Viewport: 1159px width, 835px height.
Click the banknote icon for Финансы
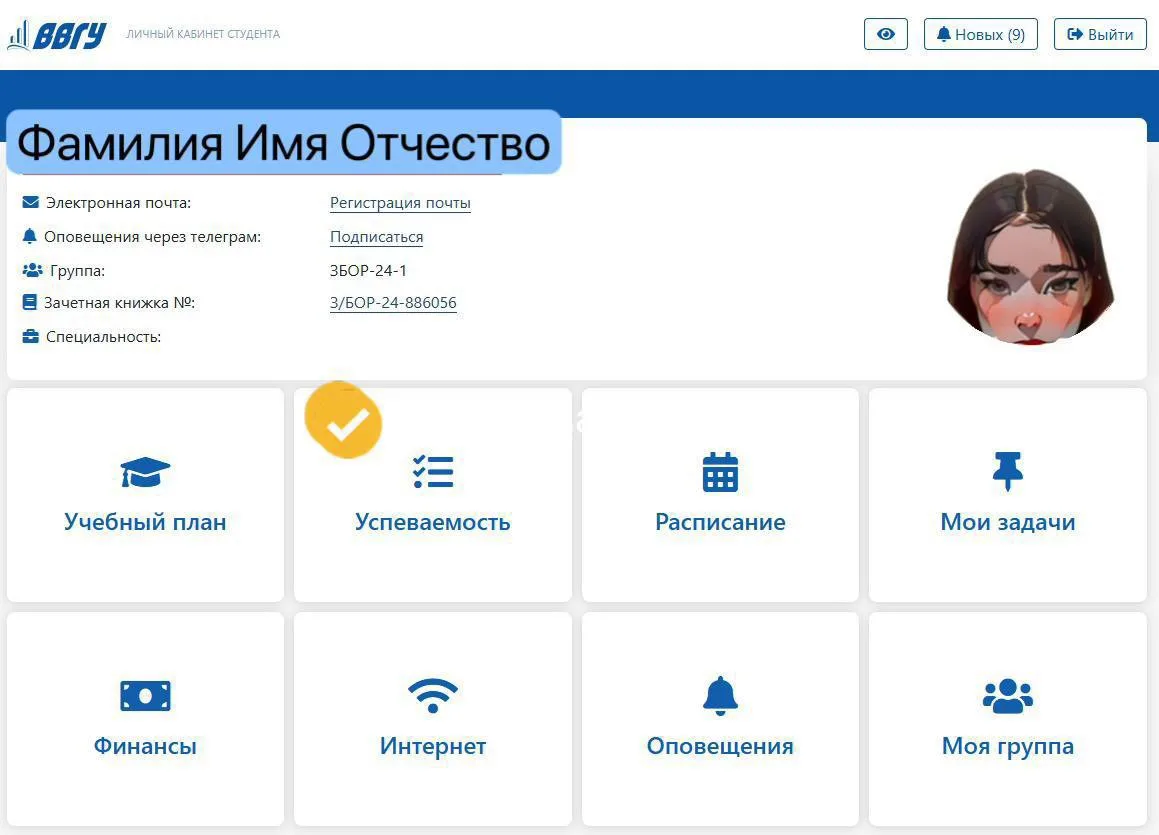(145, 695)
